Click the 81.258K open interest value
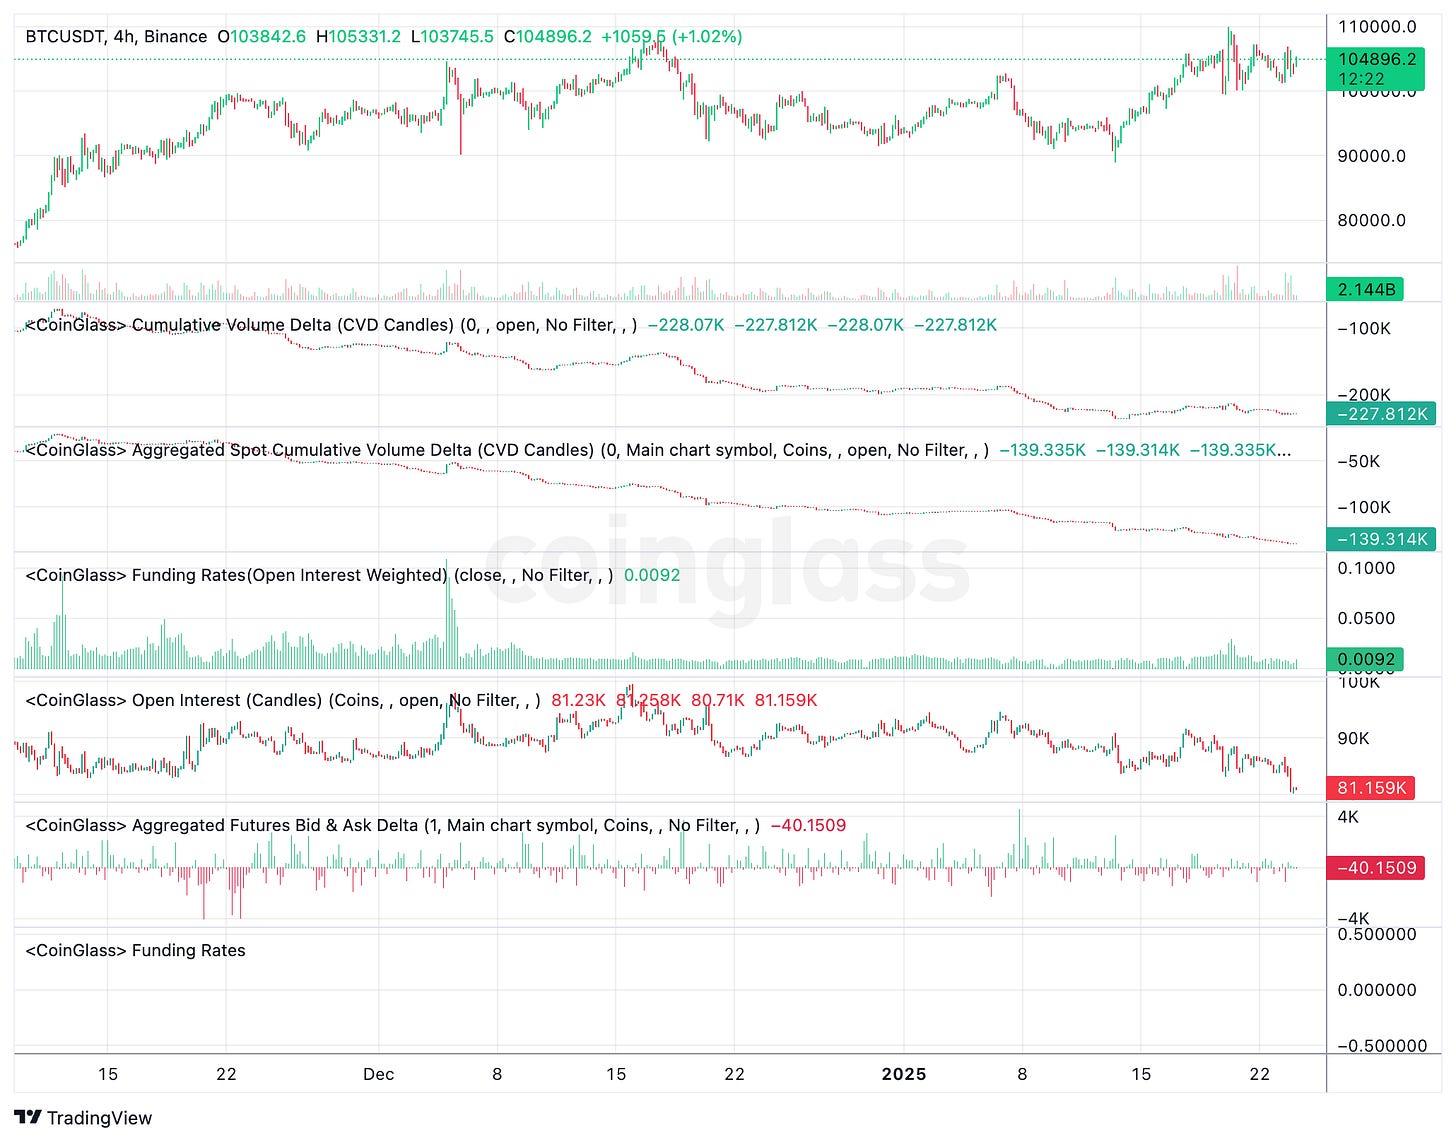The width and height of the screenshot is (1456, 1142). coord(648,700)
